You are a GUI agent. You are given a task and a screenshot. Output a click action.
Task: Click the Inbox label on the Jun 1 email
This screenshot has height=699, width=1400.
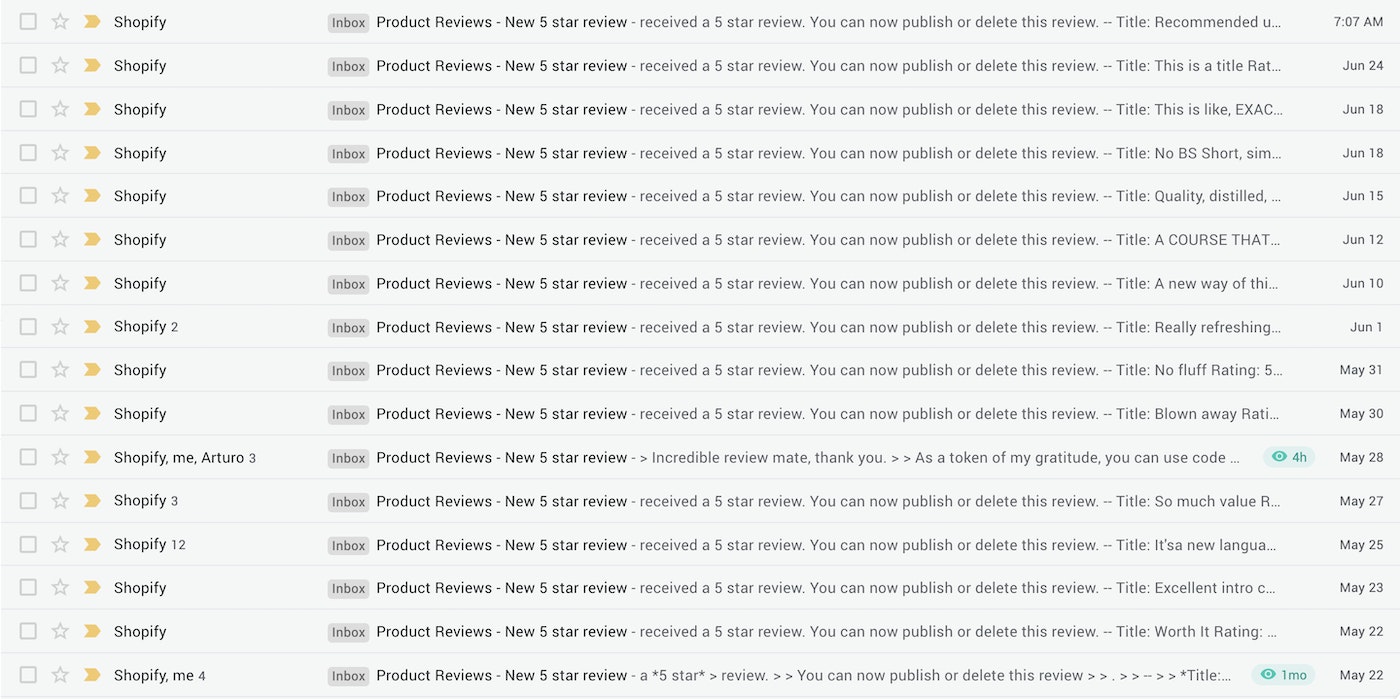348,327
